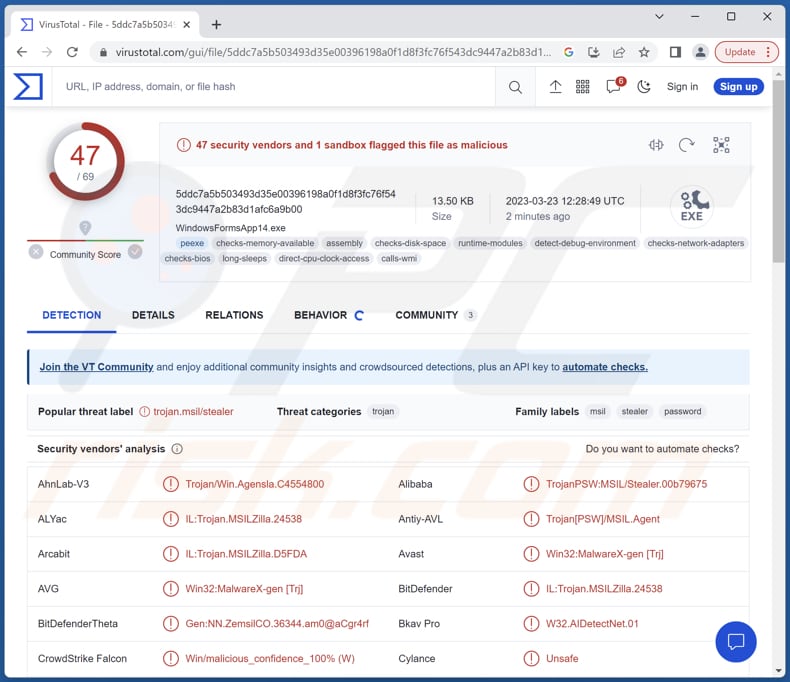Click the VirusTotal logo icon

(x=28, y=87)
